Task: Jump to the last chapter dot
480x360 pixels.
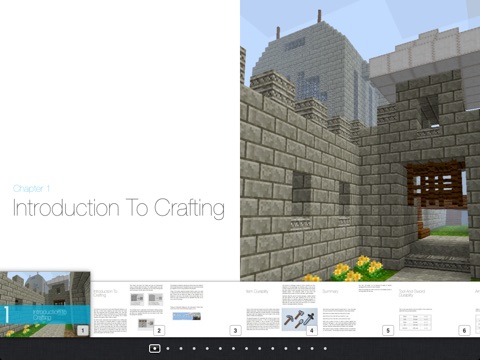Action: tap(325, 349)
